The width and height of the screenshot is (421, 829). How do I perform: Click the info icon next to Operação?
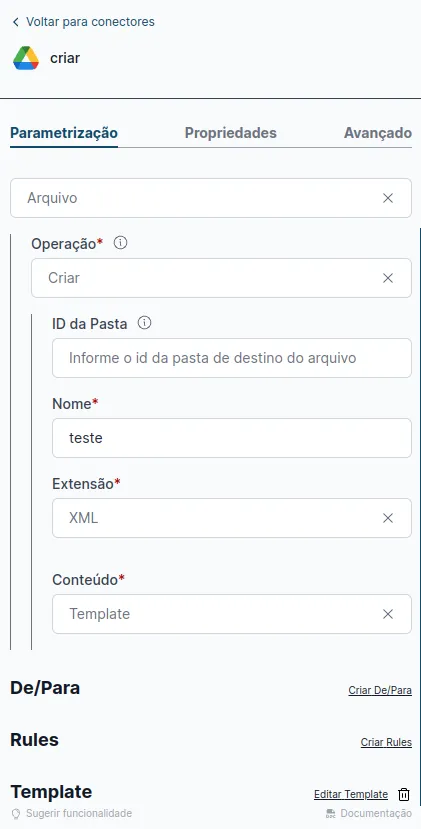click(121, 243)
